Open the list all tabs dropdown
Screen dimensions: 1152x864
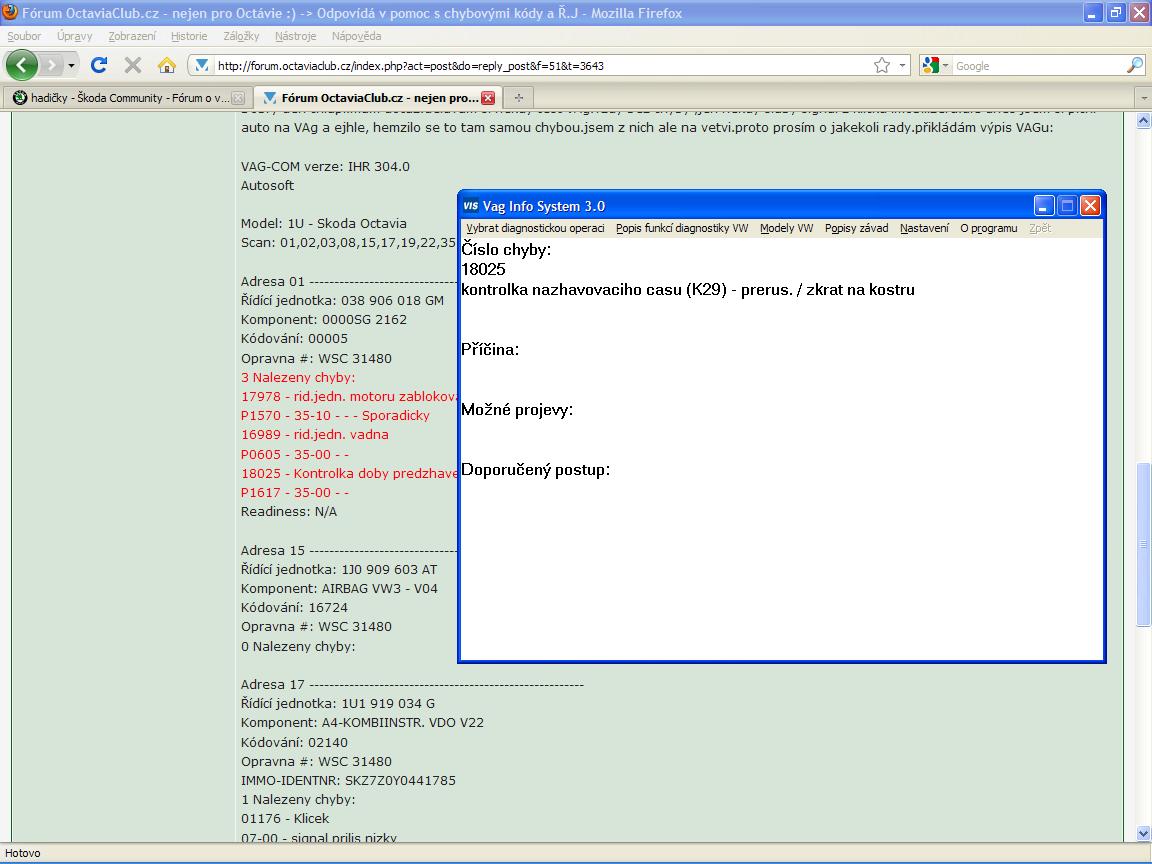pos(1143,98)
